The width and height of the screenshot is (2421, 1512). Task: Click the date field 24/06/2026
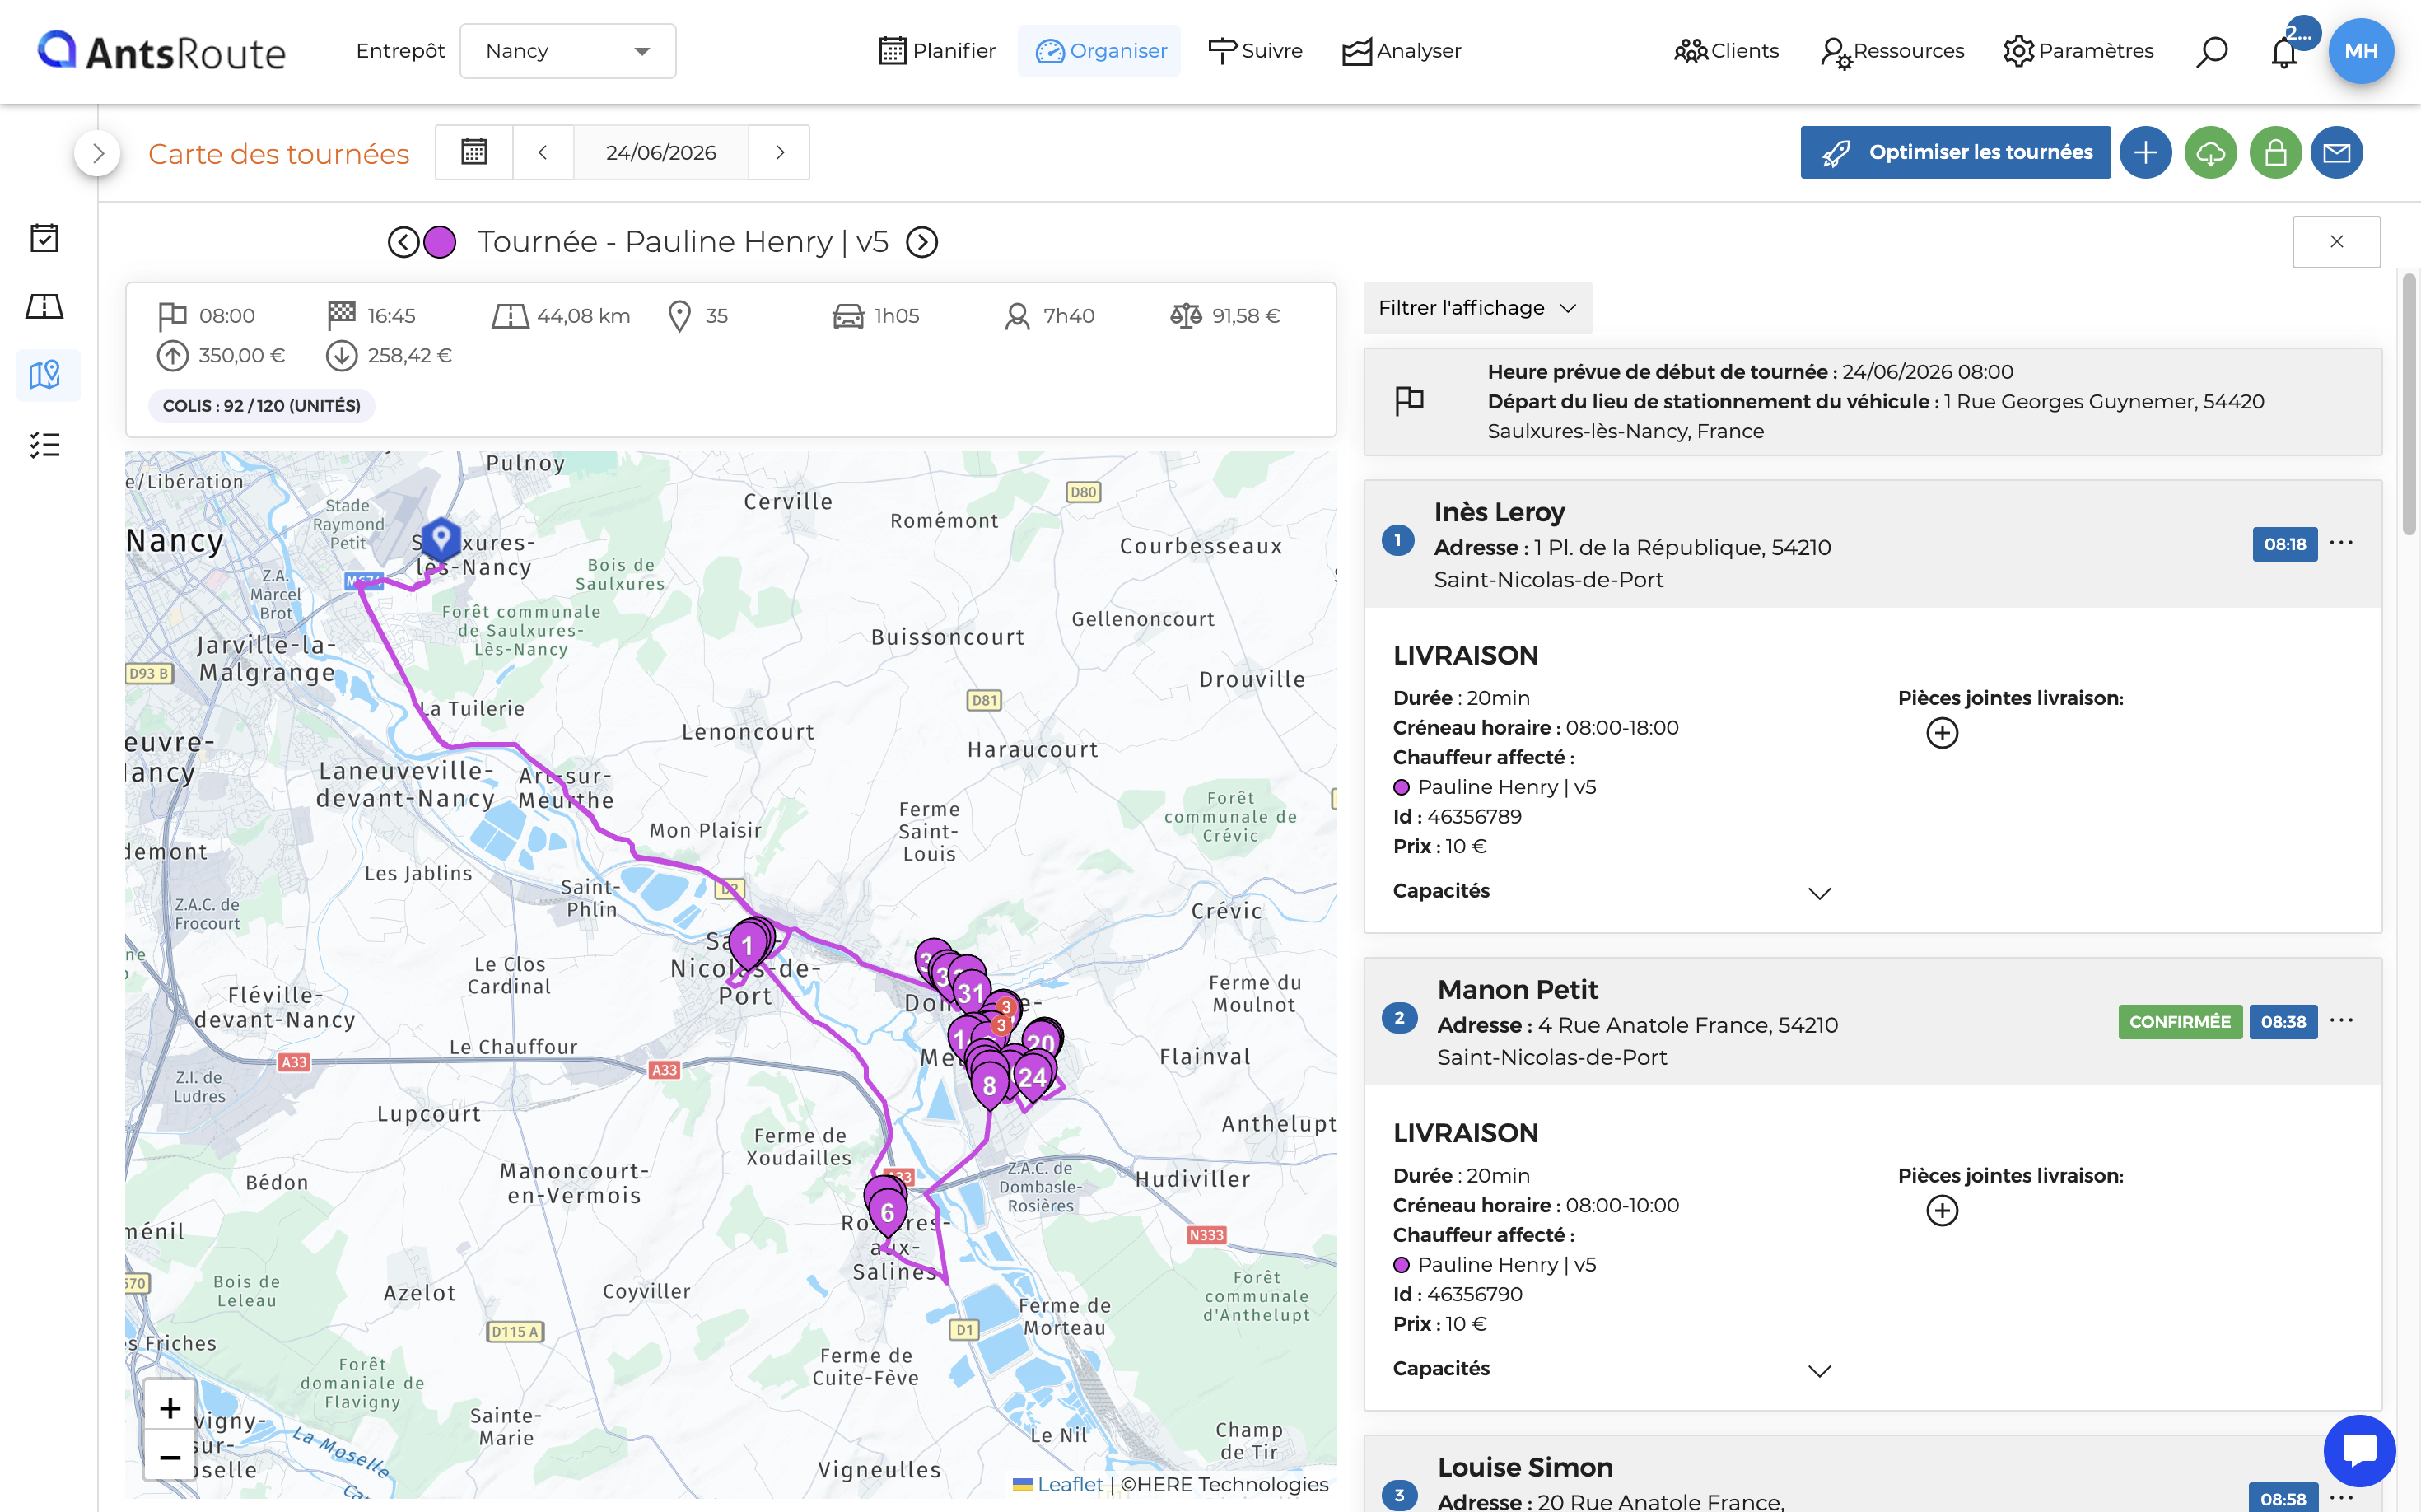(x=661, y=152)
